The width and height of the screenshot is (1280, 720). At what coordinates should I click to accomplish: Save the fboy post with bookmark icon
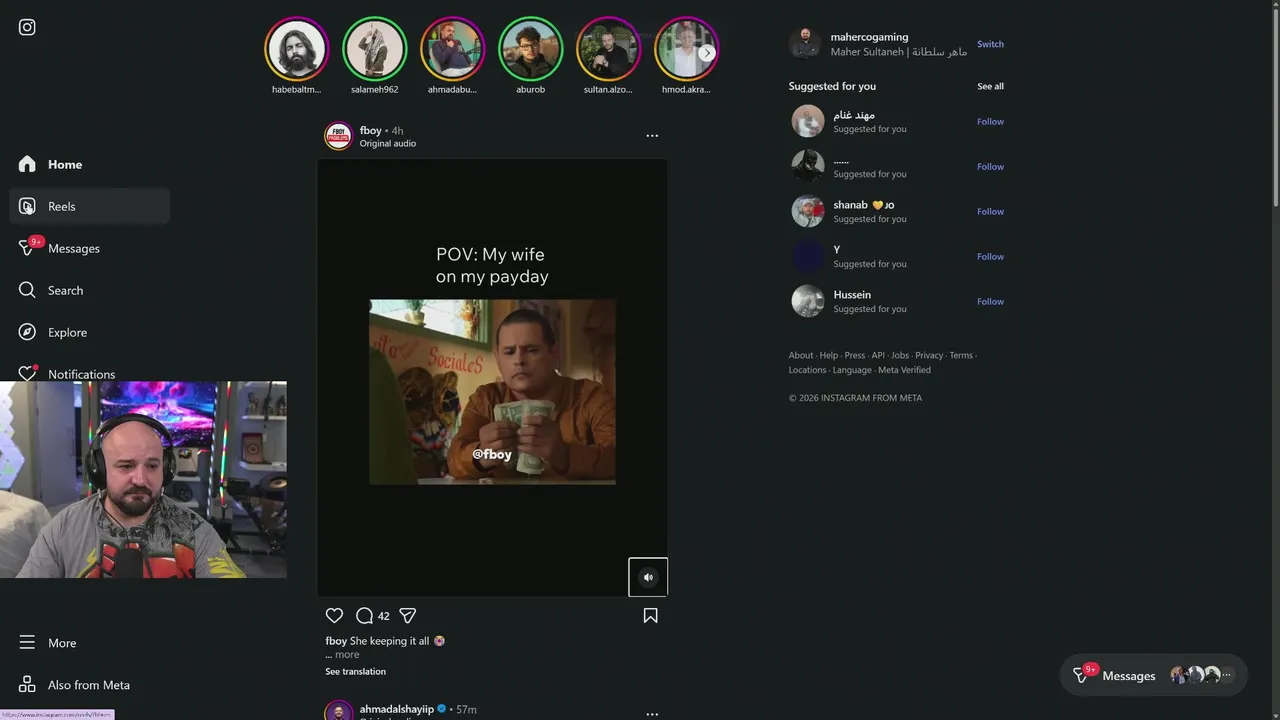tap(650, 616)
